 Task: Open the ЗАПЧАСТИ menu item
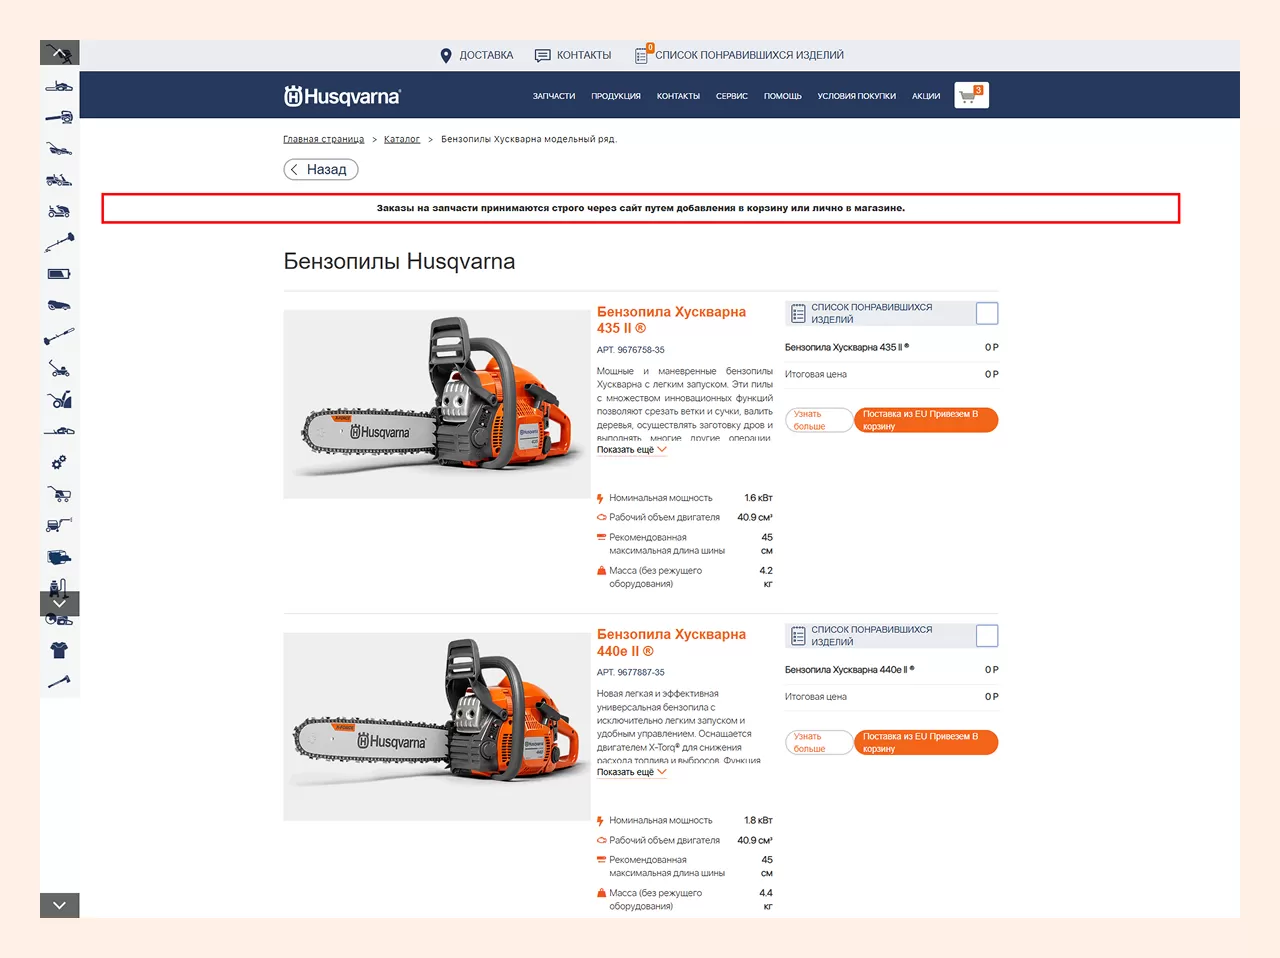tap(553, 96)
